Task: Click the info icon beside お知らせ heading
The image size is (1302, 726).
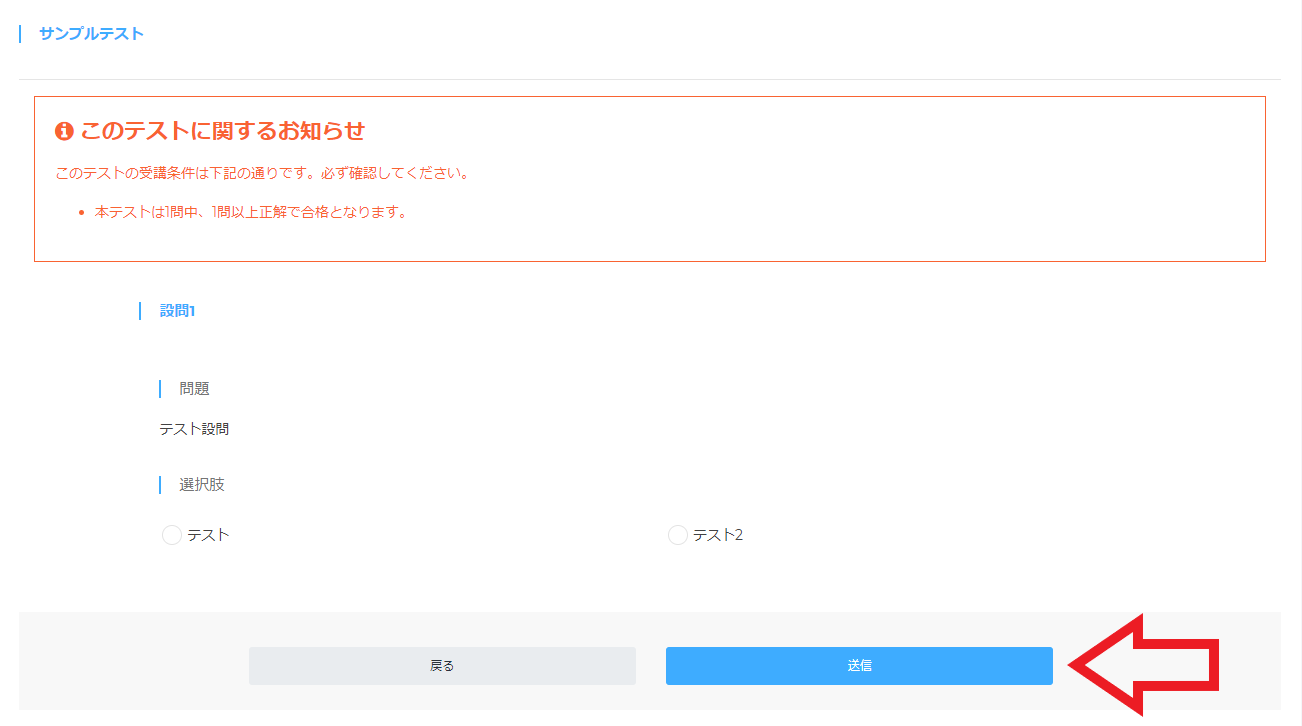Action: (65, 131)
